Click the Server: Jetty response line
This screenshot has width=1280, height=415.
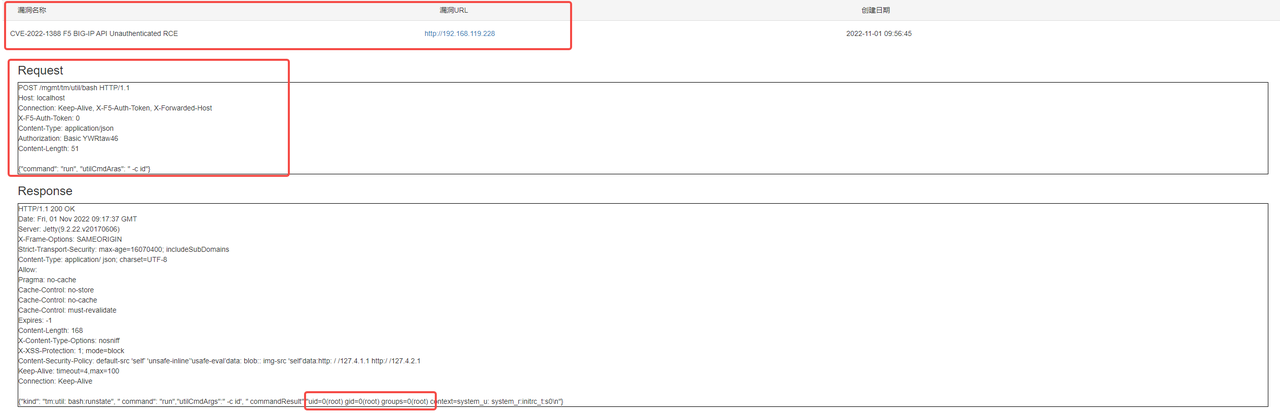(x=67, y=228)
